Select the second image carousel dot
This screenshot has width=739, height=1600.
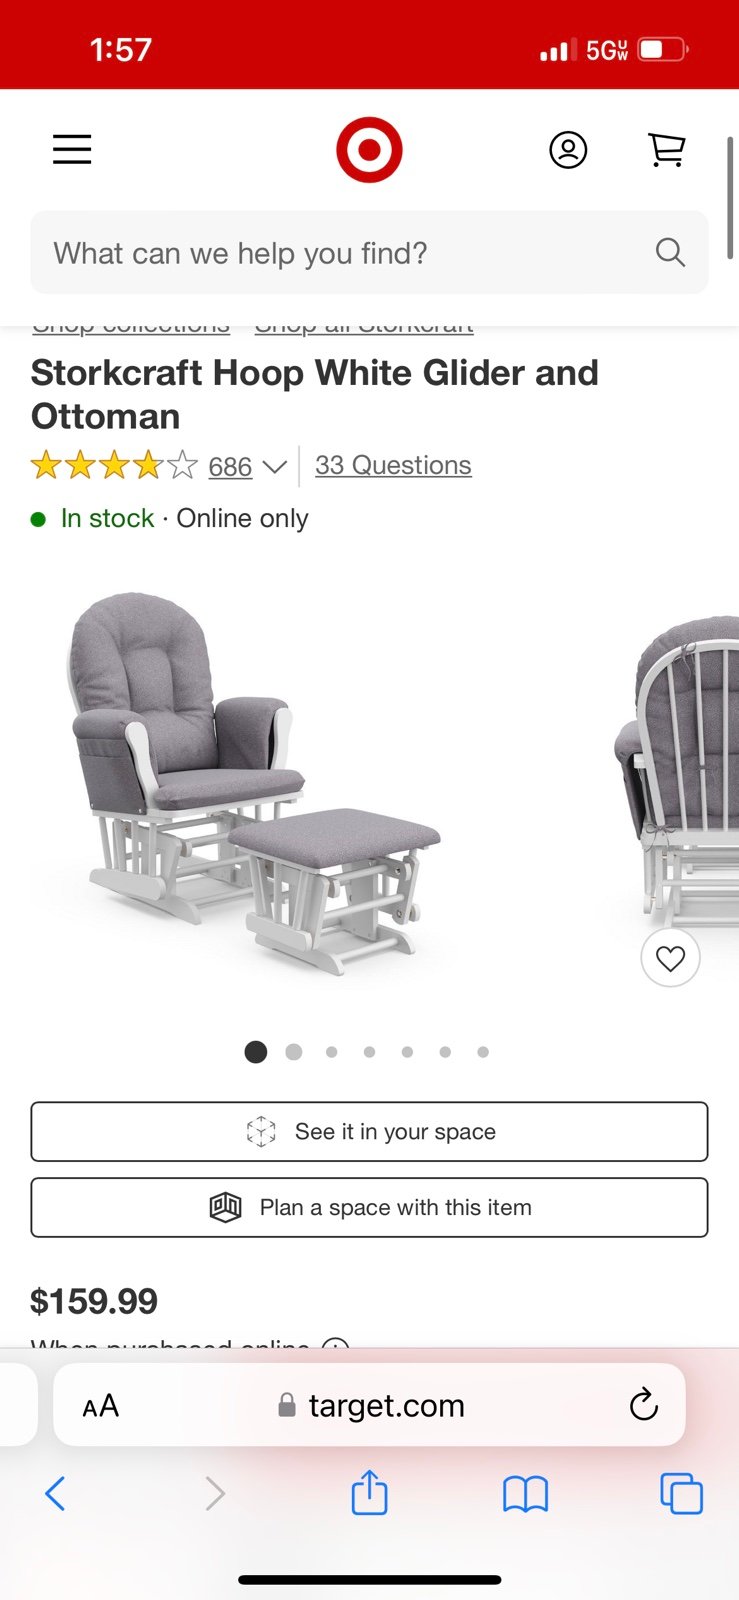(294, 1052)
